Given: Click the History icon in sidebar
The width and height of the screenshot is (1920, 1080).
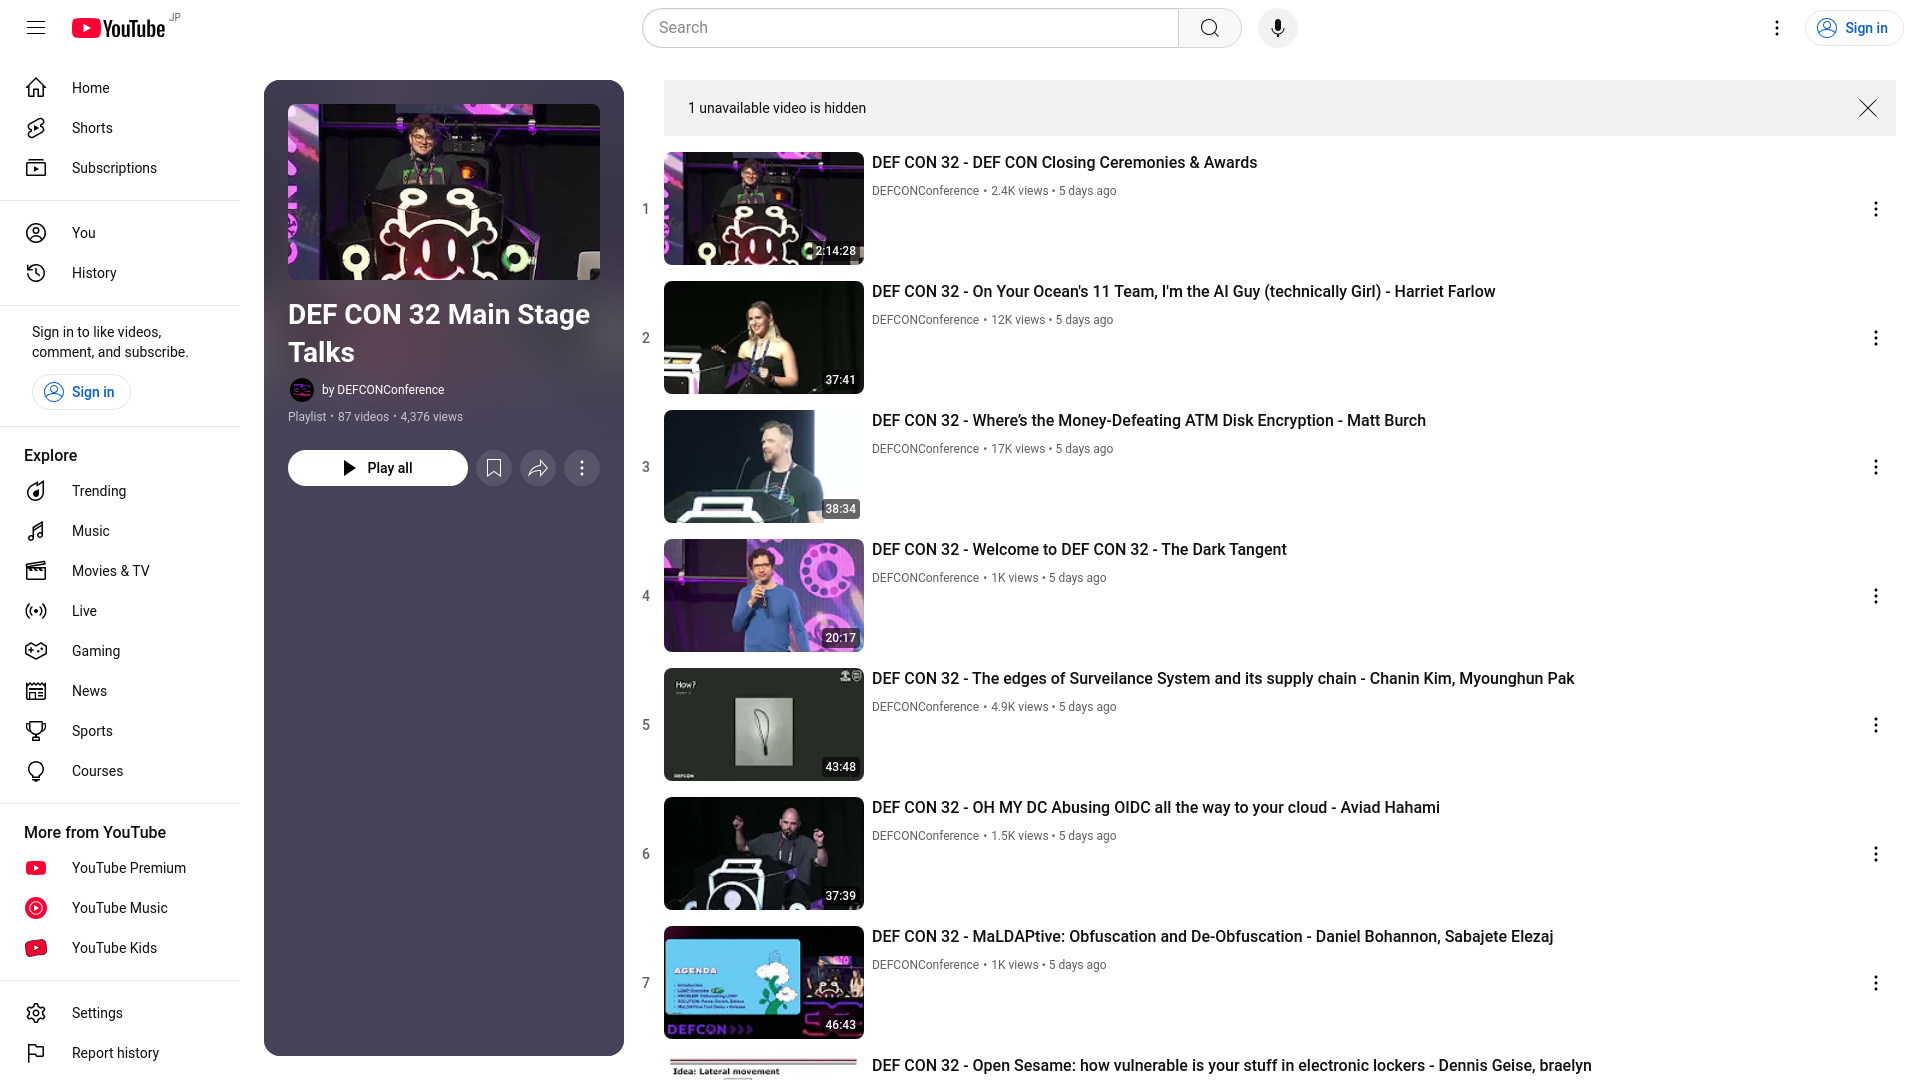Looking at the screenshot, I should point(36,273).
